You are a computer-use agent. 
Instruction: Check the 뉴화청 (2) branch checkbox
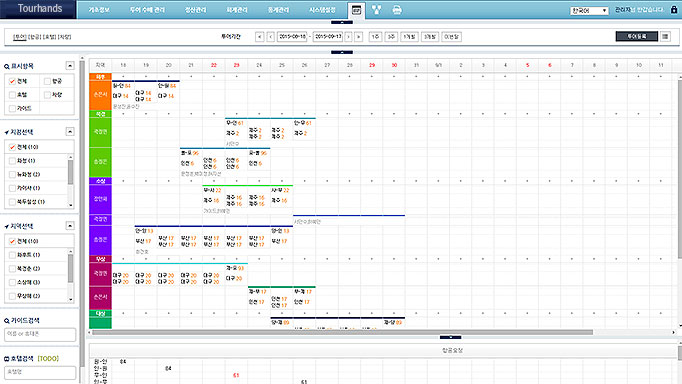(12, 174)
